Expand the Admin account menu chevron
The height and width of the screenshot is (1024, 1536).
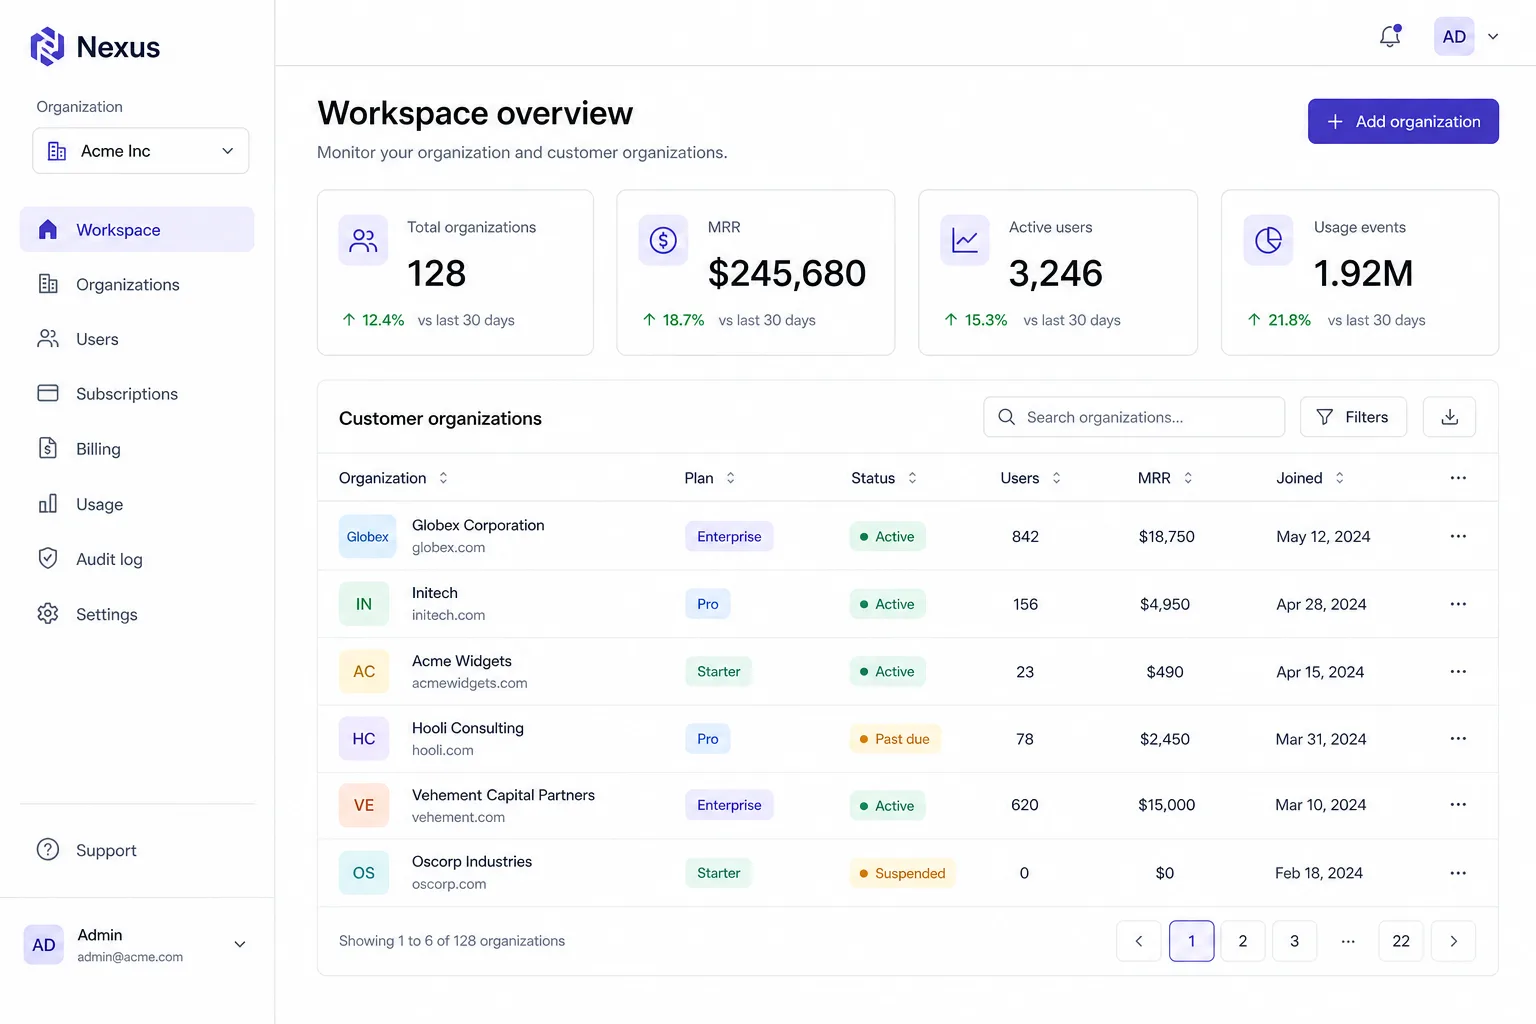(240, 944)
